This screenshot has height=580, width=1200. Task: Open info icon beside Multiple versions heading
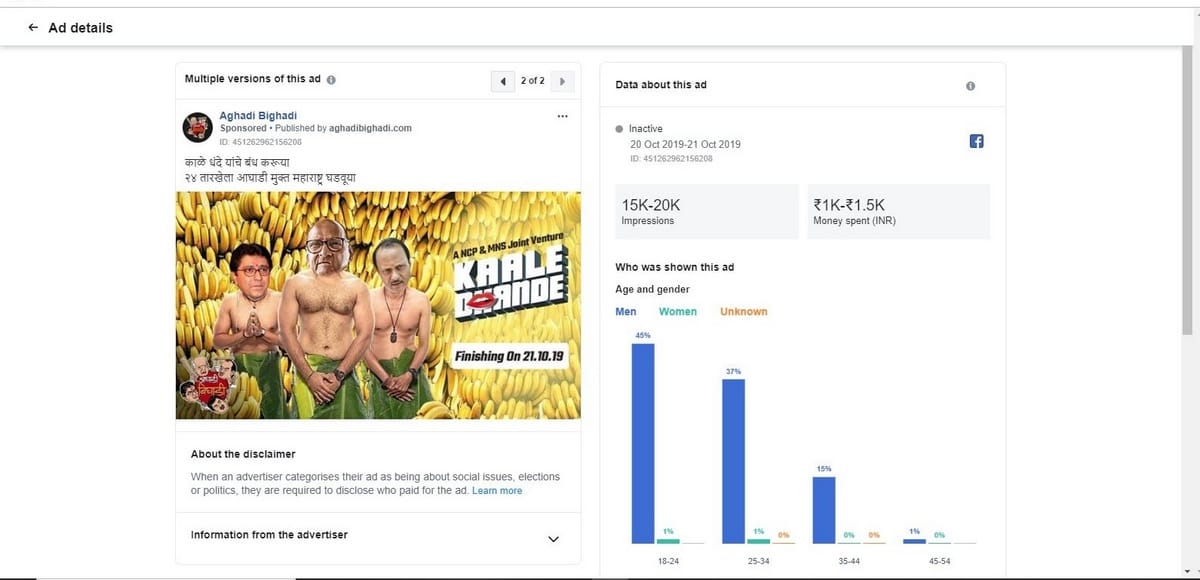point(331,80)
